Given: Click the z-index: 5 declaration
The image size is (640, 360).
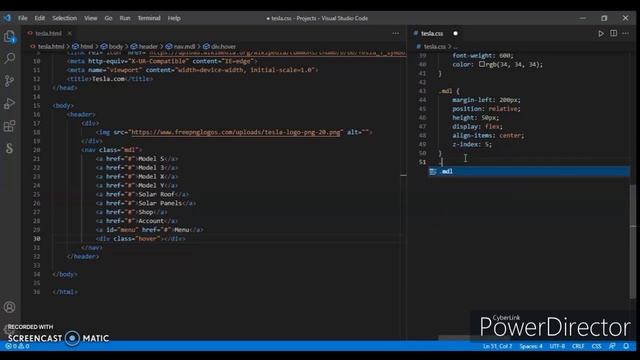Looking at the screenshot, I should 472,144.
